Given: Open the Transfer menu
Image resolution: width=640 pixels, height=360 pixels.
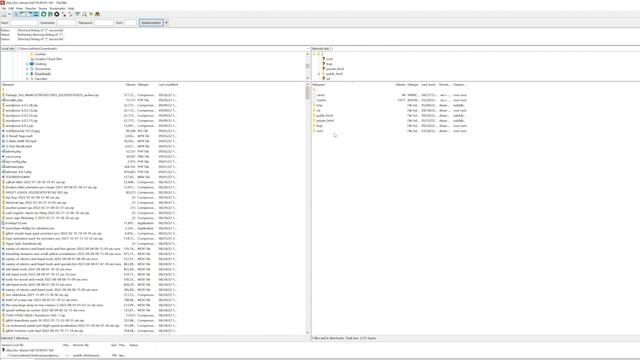Looking at the screenshot, I should tap(31, 9).
